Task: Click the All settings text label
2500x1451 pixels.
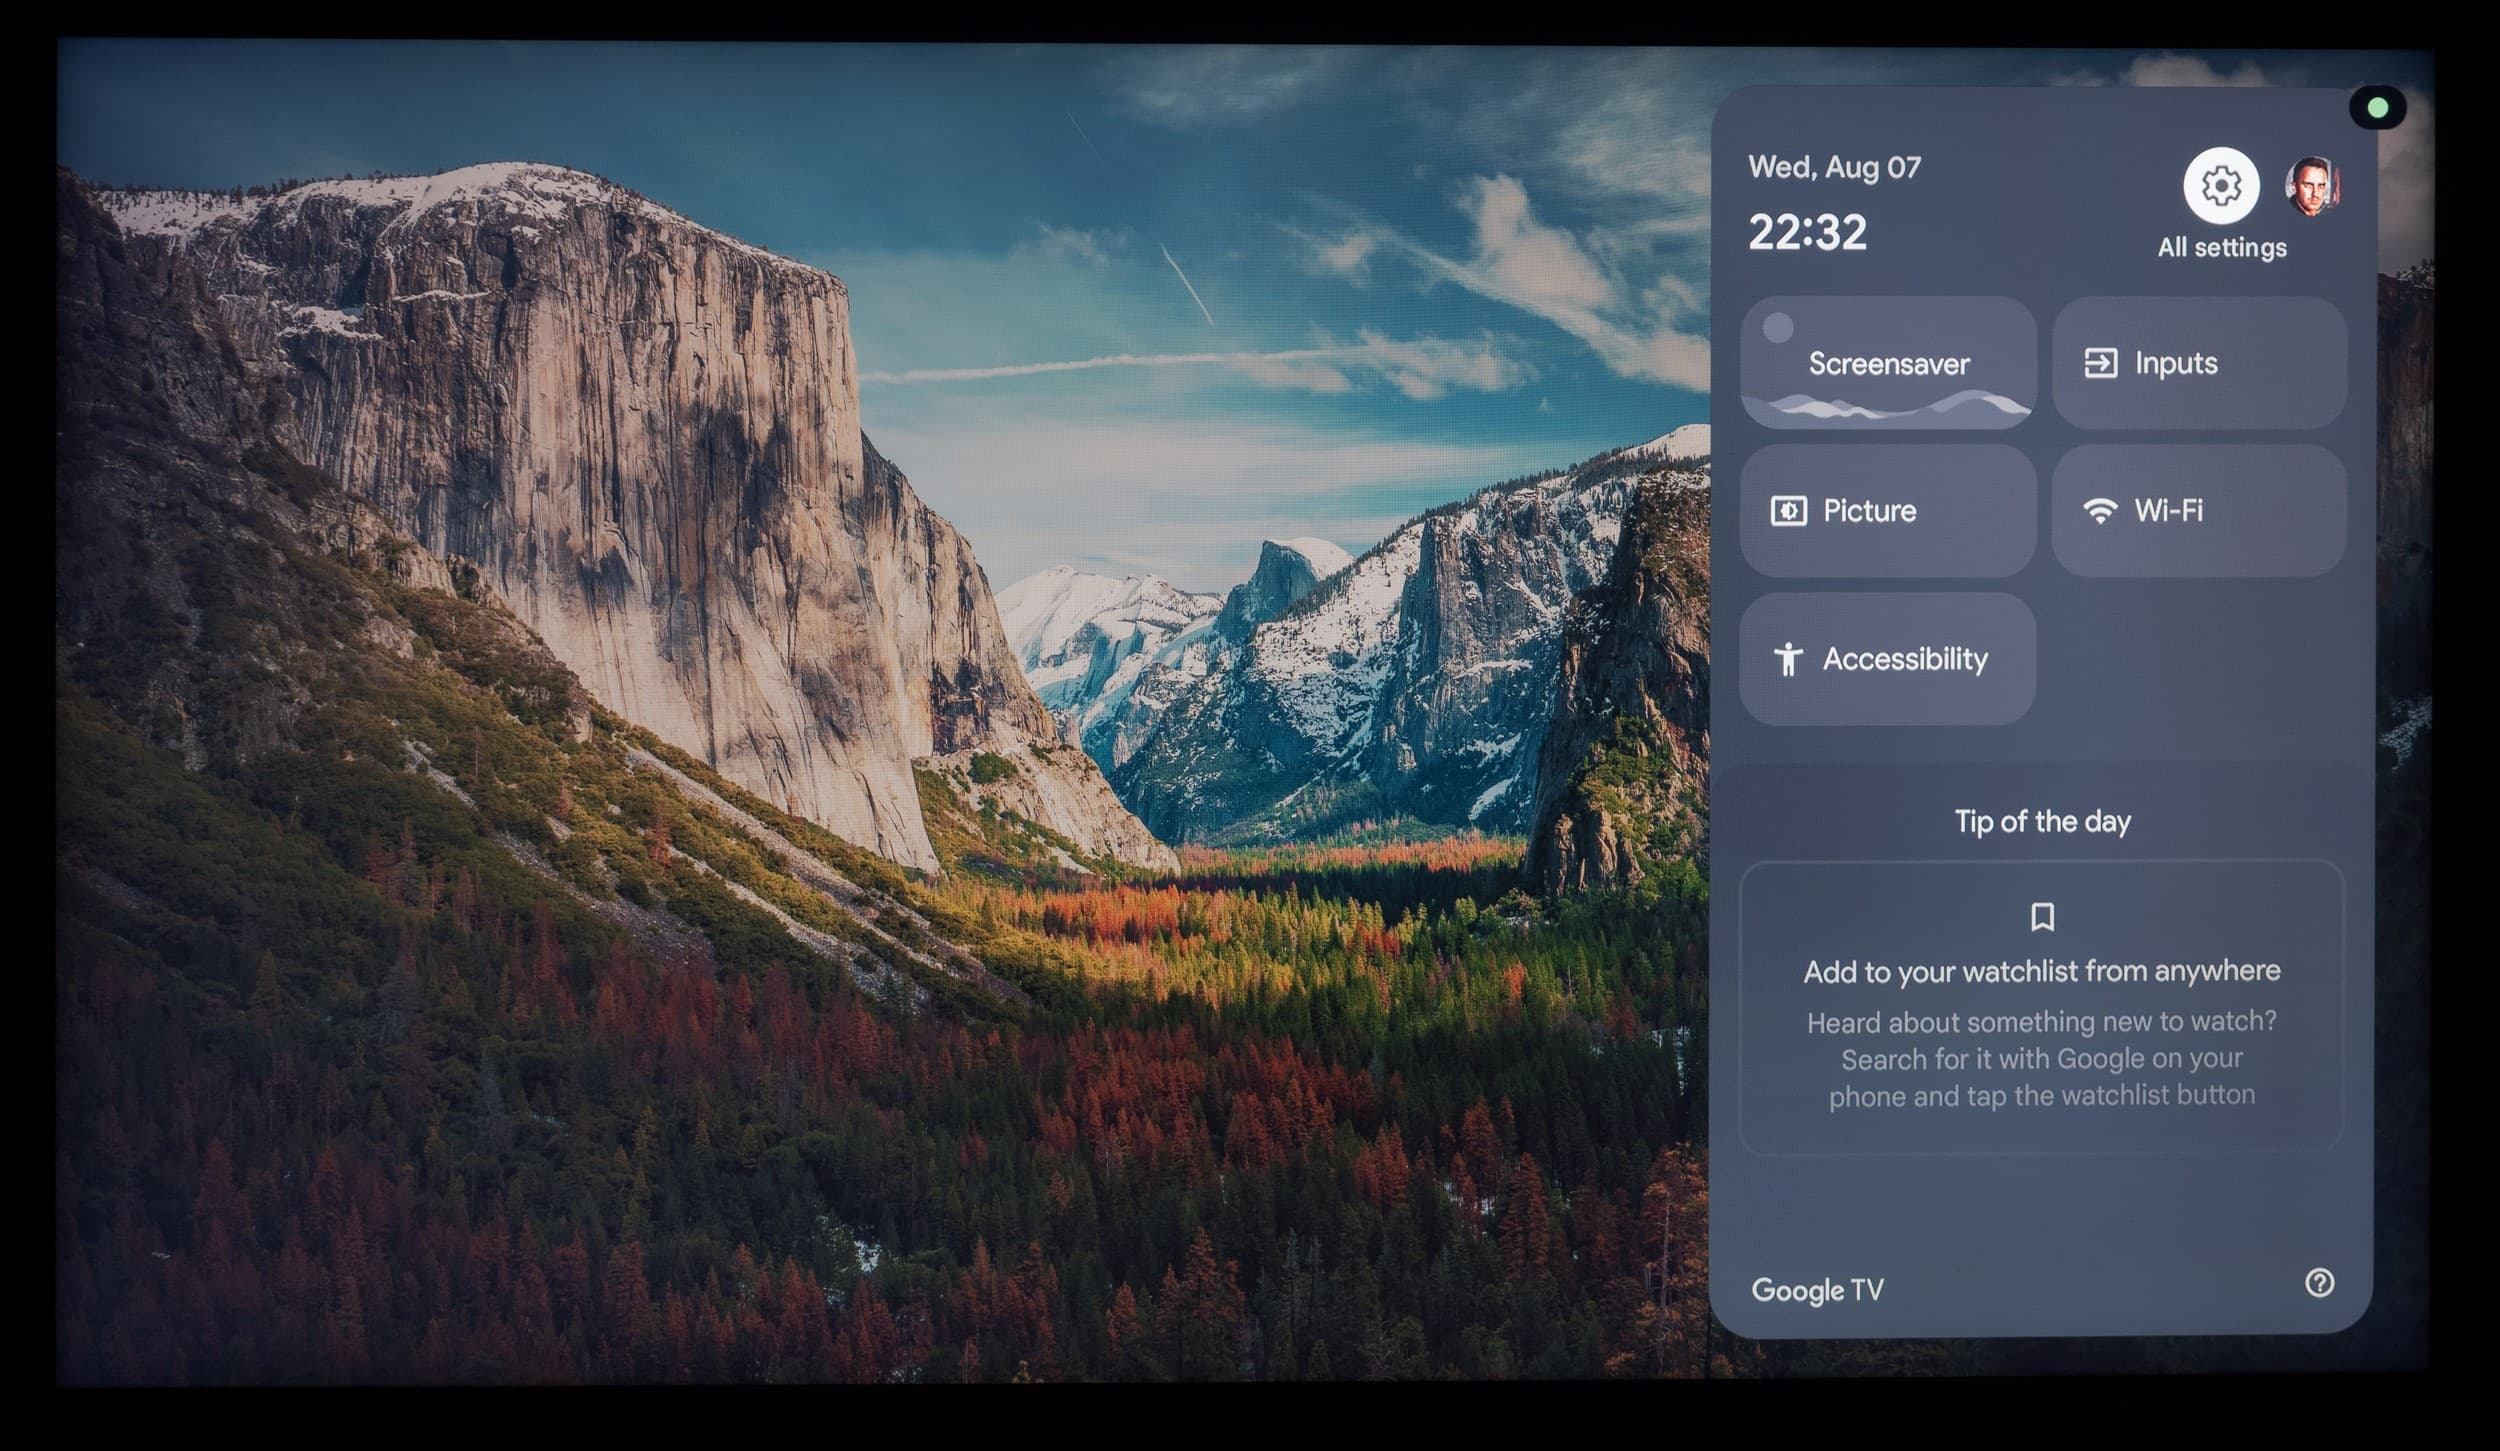Action: [x=2221, y=247]
